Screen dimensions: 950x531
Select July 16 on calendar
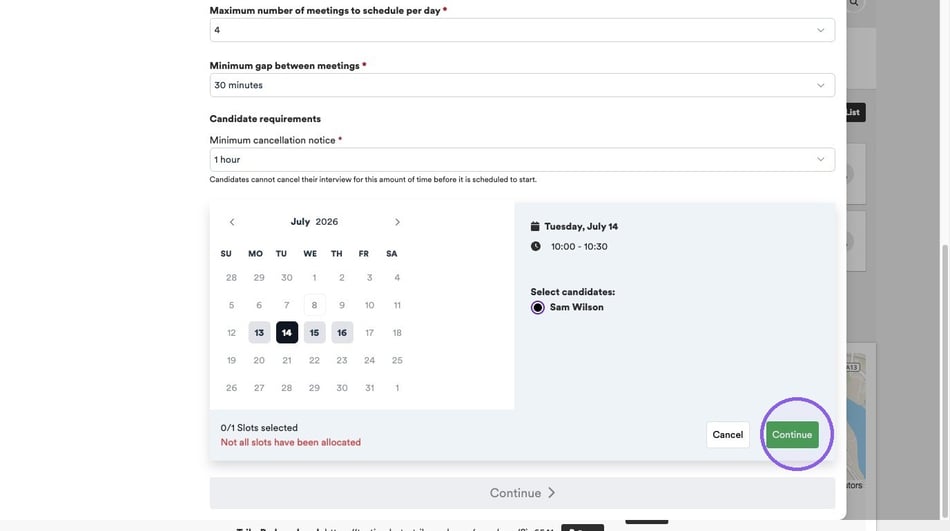pyautogui.click(x=342, y=333)
